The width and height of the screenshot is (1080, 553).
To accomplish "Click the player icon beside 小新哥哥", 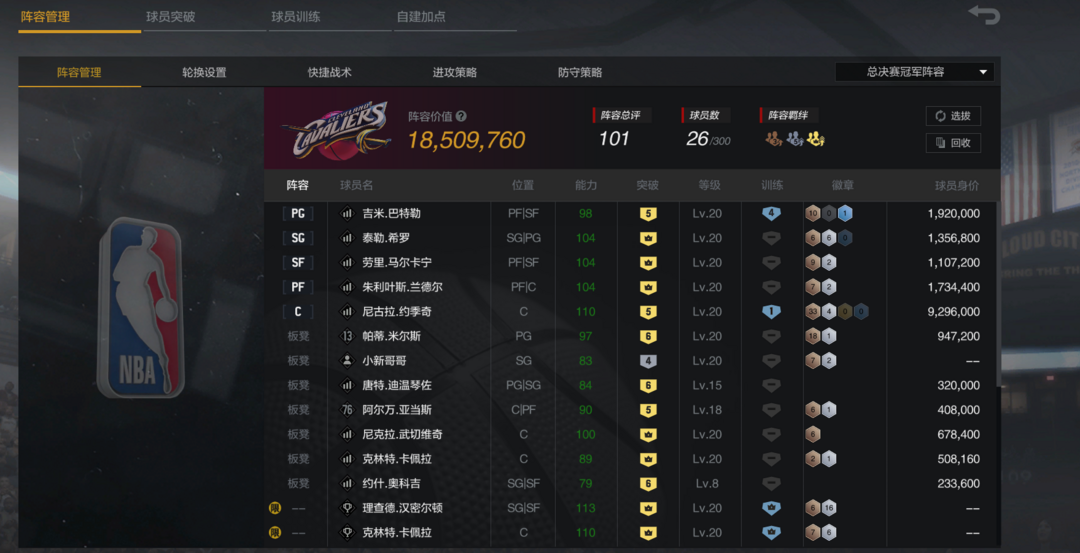I will click(347, 361).
